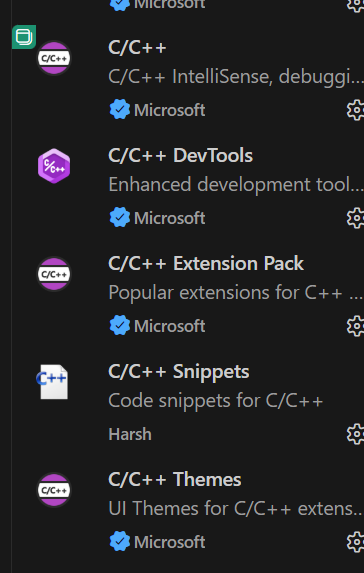Open the C/C++ Snippets title
This screenshot has height=573, width=364.
tap(179, 371)
